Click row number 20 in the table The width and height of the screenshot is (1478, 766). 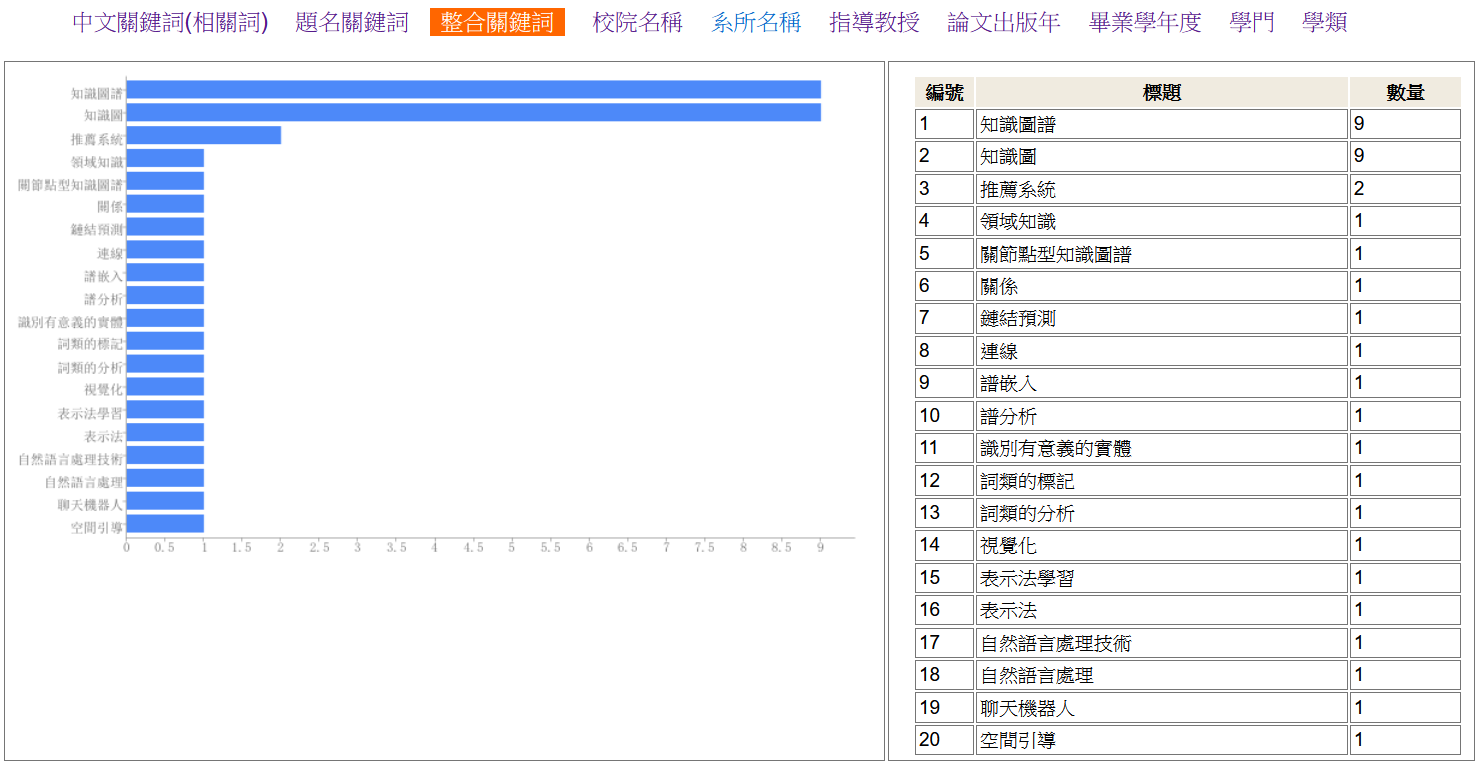[x=944, y=740]
